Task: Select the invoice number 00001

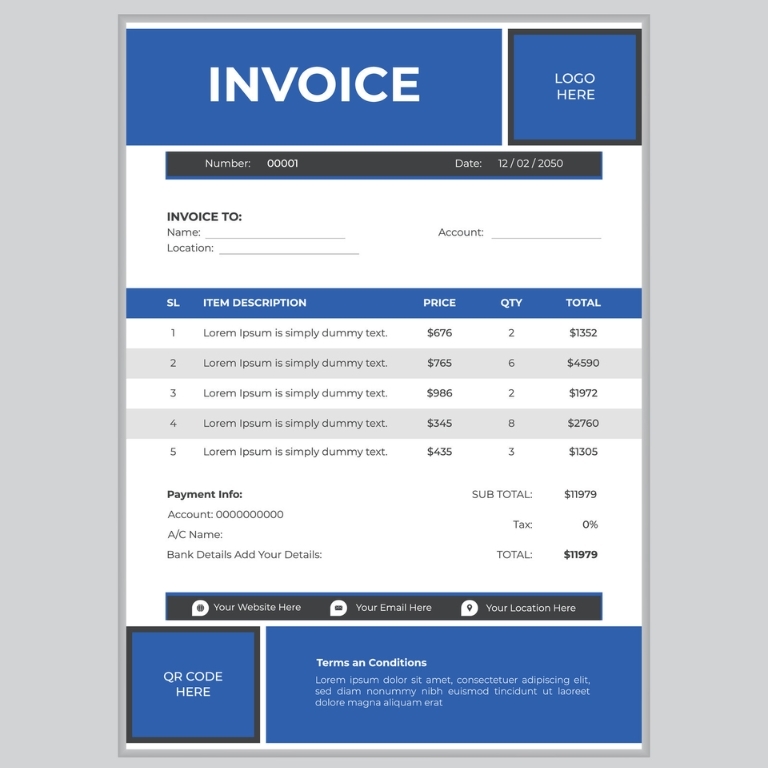Action: 282,164
